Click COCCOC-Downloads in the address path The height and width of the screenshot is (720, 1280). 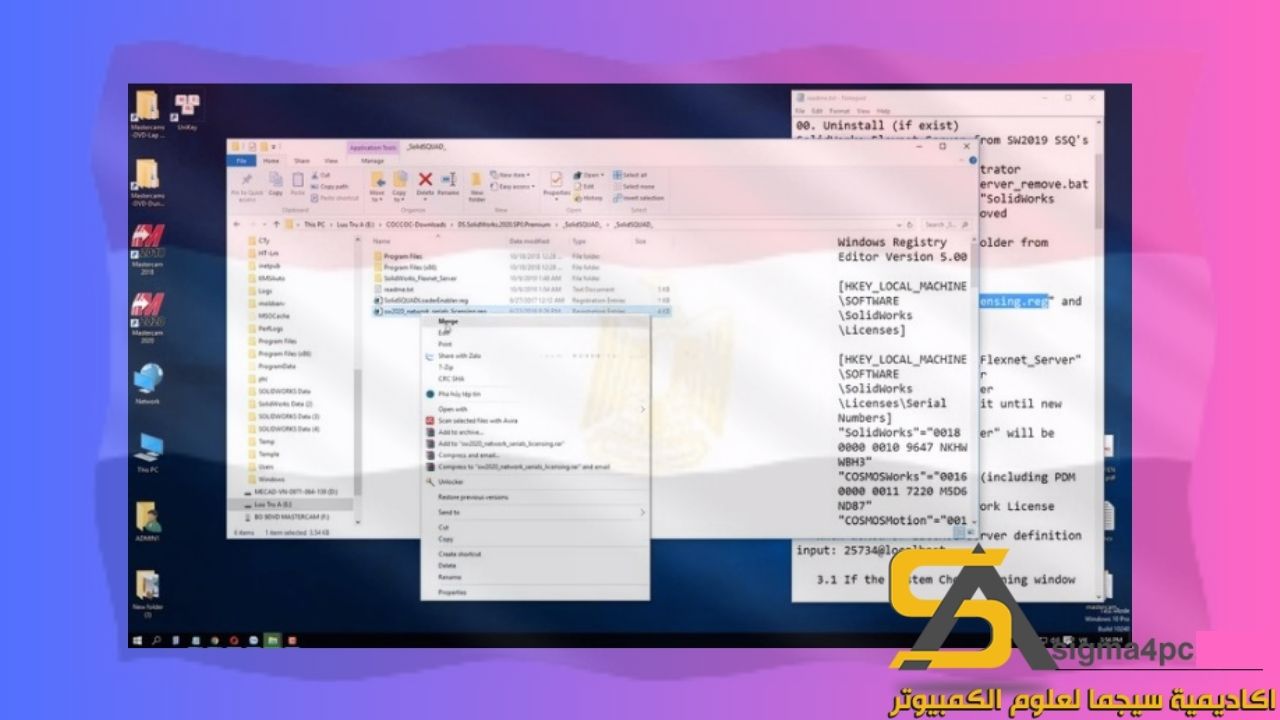(416, 225)
